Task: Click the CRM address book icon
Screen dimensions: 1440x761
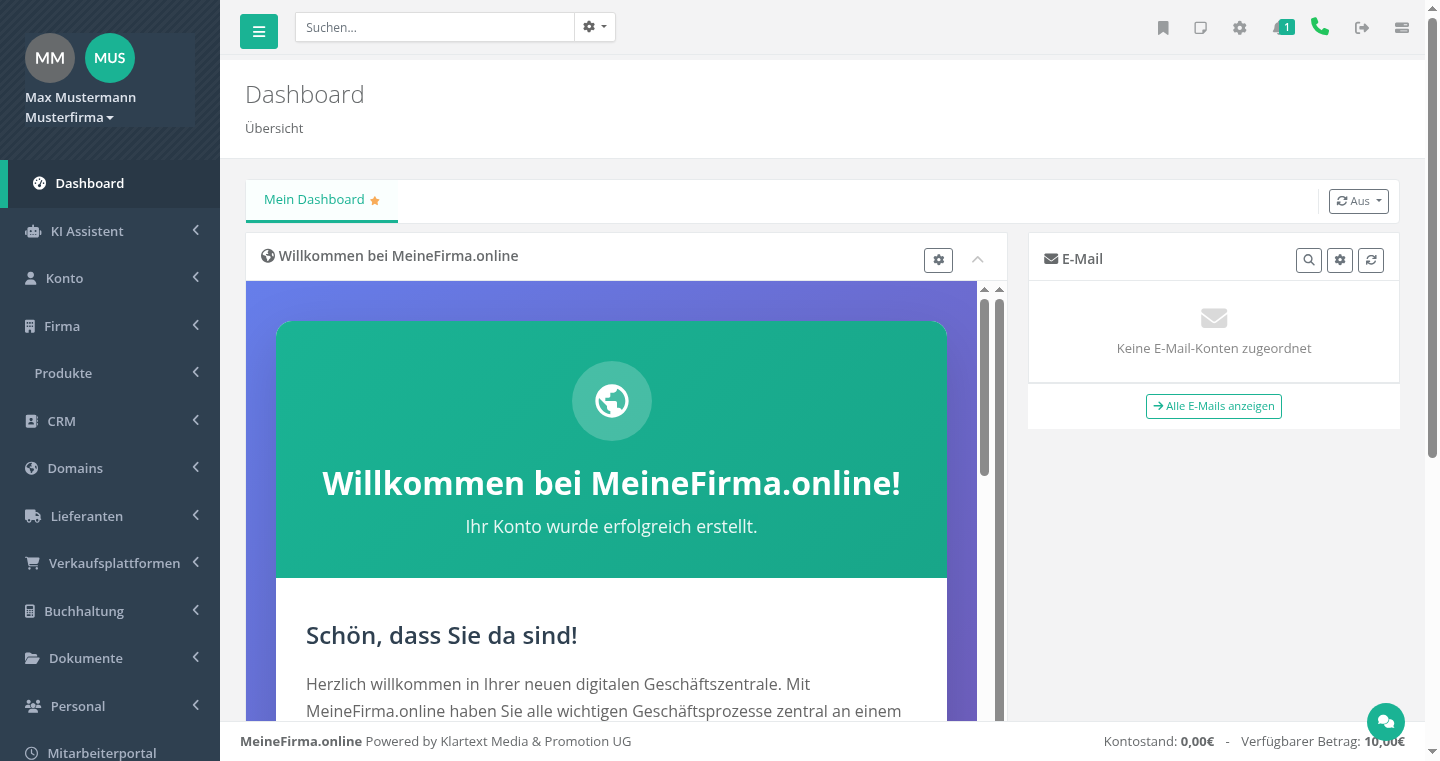Action: coord(32,421)
